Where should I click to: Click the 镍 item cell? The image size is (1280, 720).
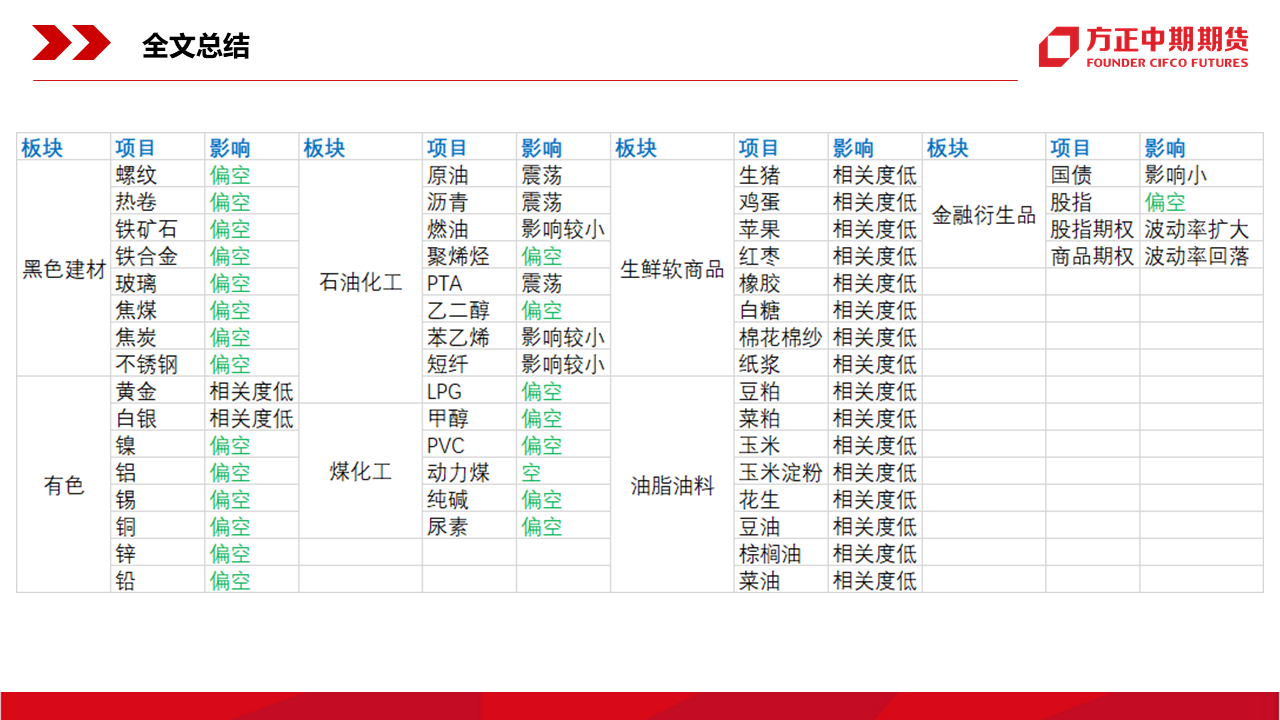(x=158, y=445)
